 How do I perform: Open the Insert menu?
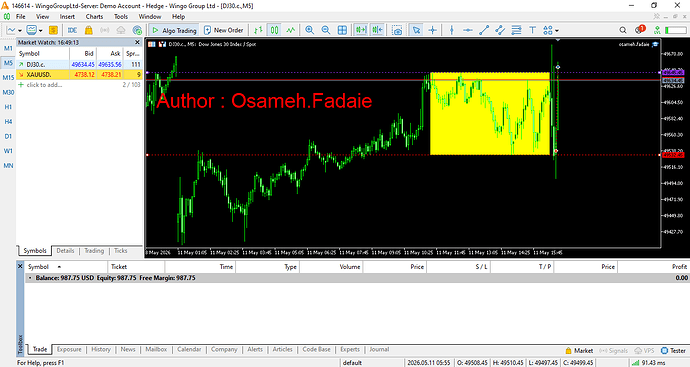(x=67, y=17)
